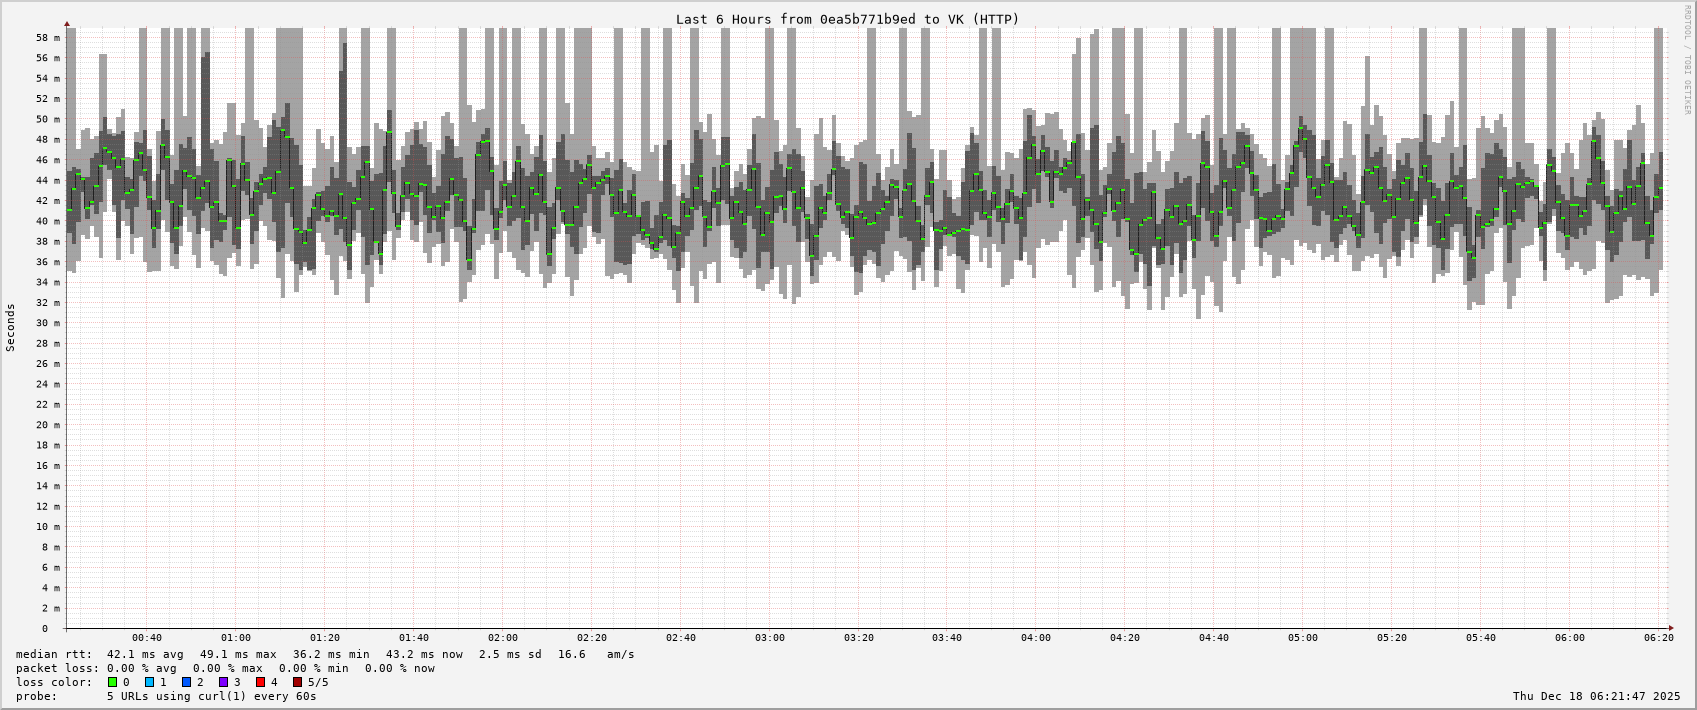Click the light blue 1 loss swatch
Image resolution: width=1697 pixels, height=710 pixels.
[150, 682]
